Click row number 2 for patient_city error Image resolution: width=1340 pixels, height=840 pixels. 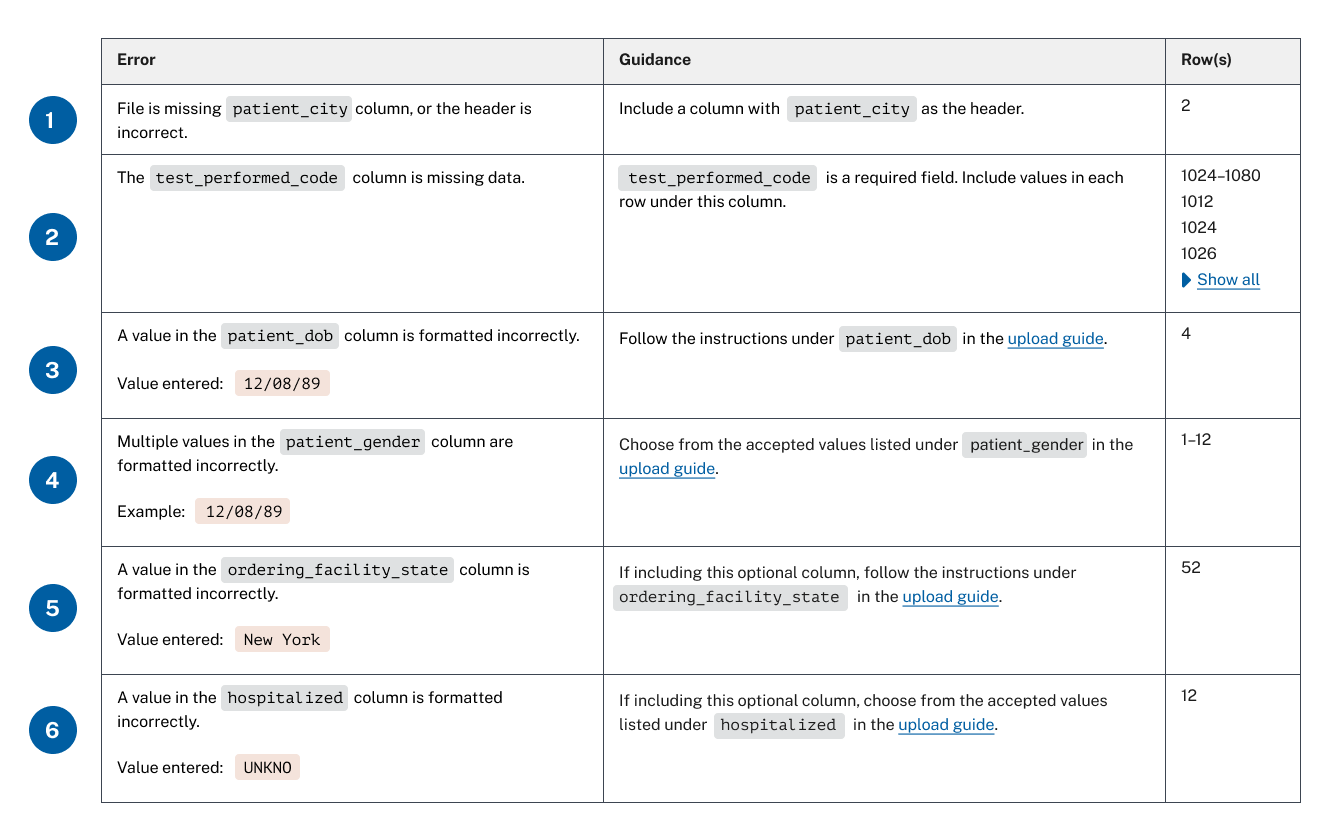pos(1186,106)
